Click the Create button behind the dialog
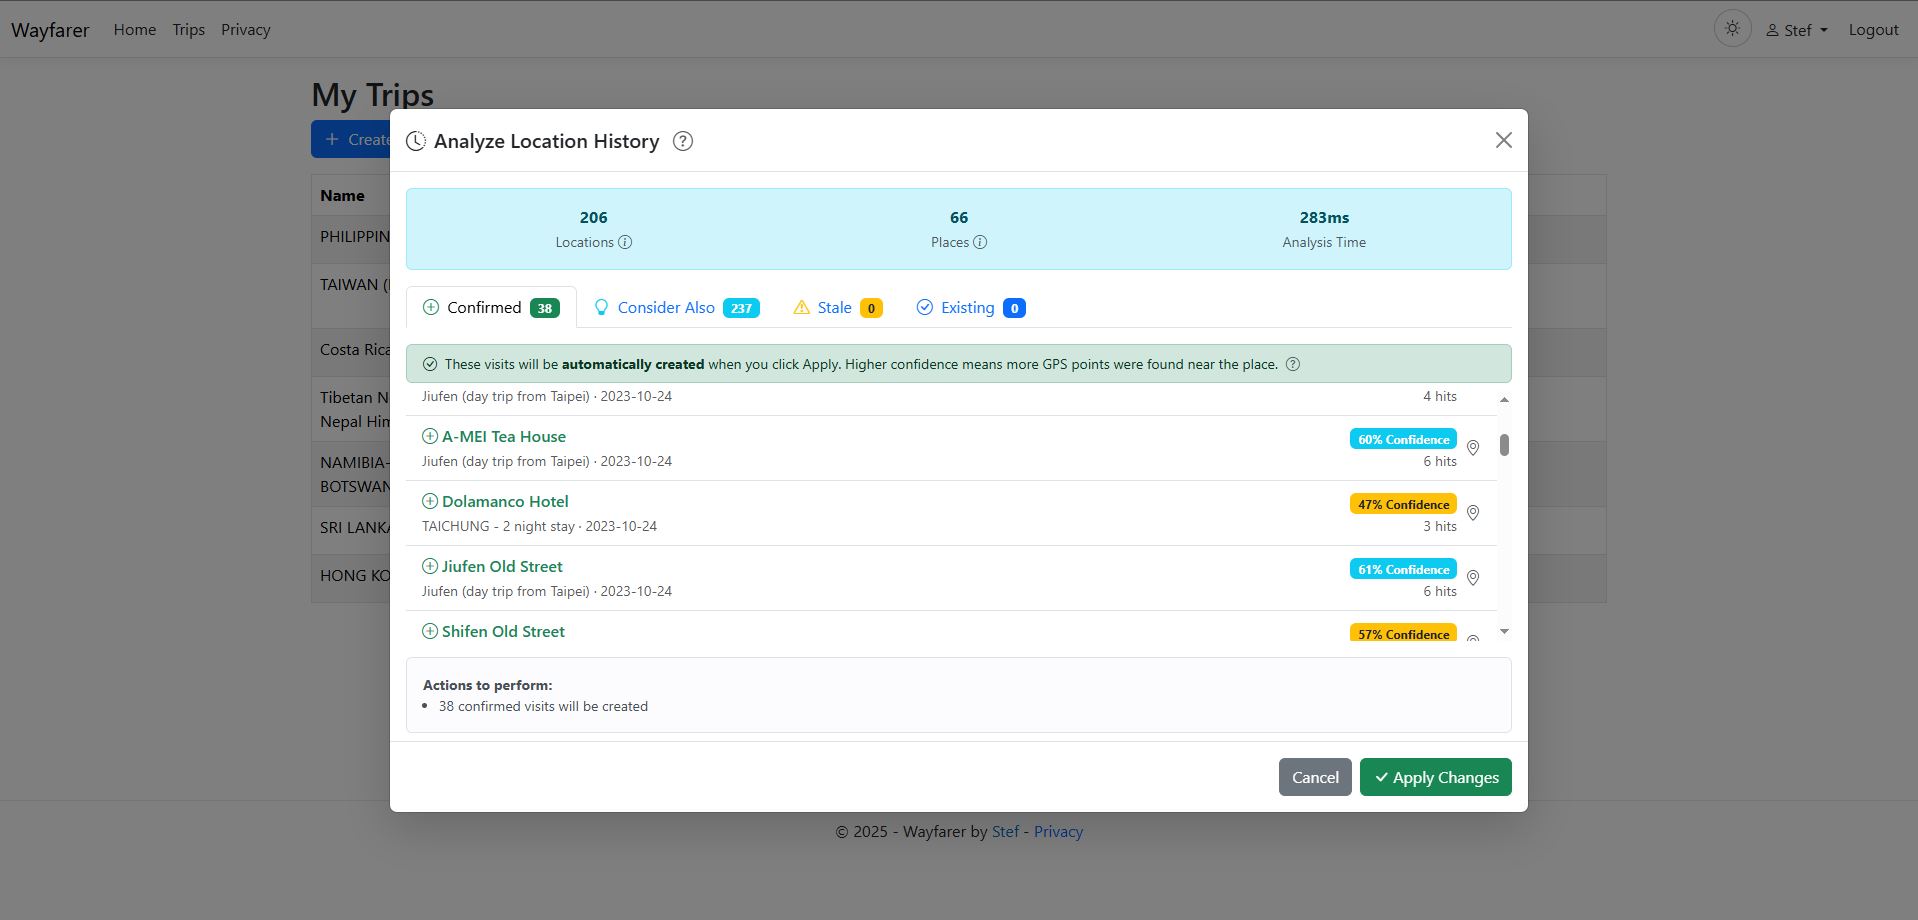Screen dimensions: 1918x920 tap(351, 139)
